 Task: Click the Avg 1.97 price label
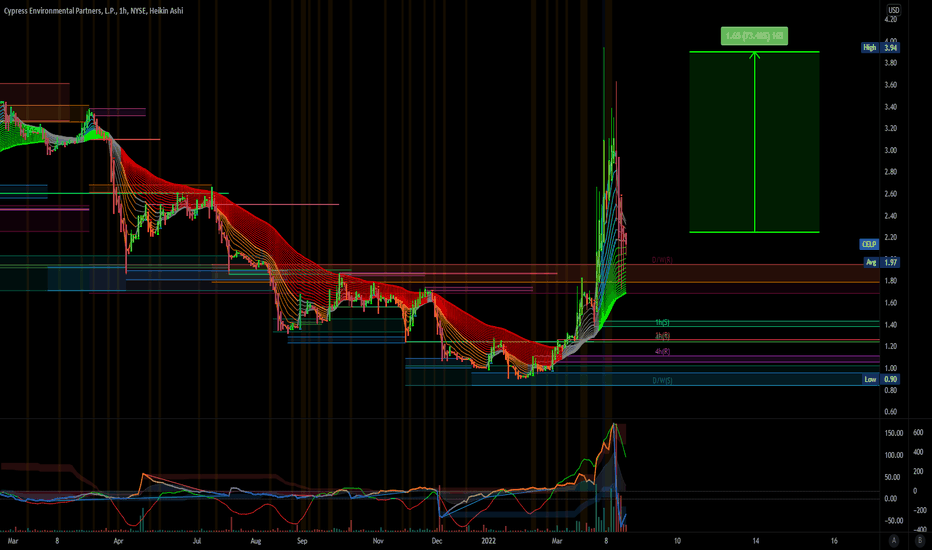pos(881,262)
